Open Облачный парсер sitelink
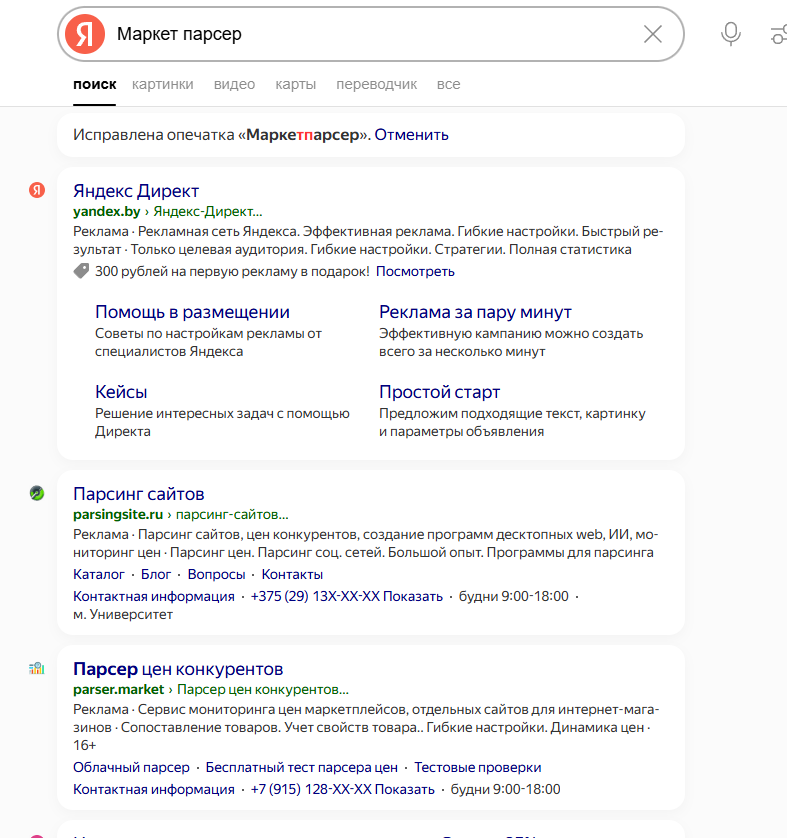787x838 pixels. tap(131, 767)
